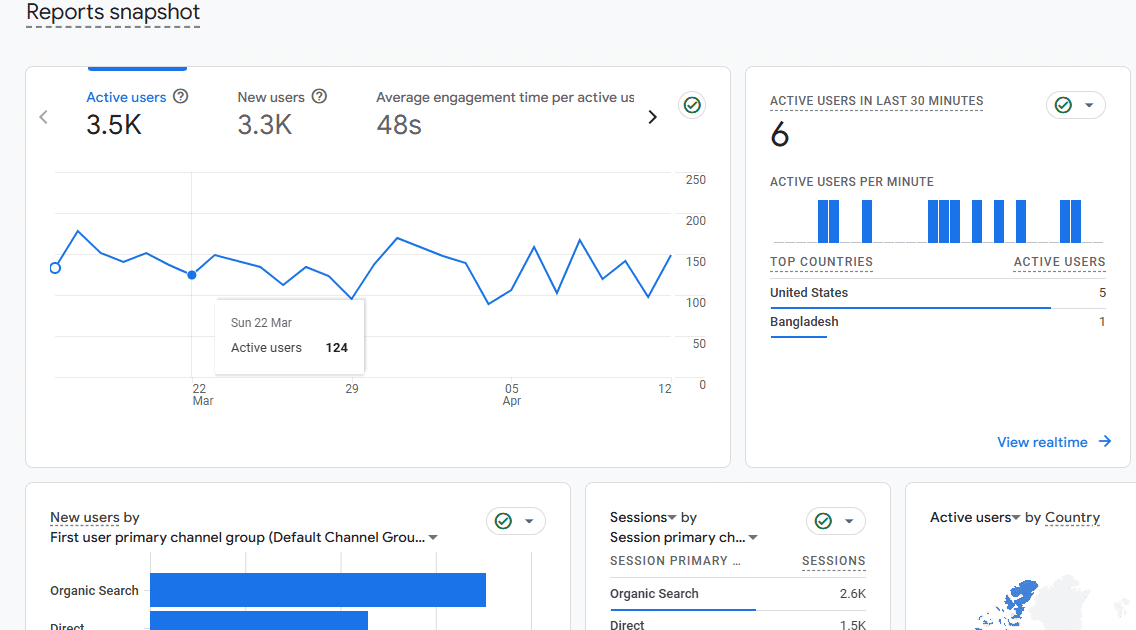Click the Country link in the Active users card
The image size is (1136, 630).
1072,517
